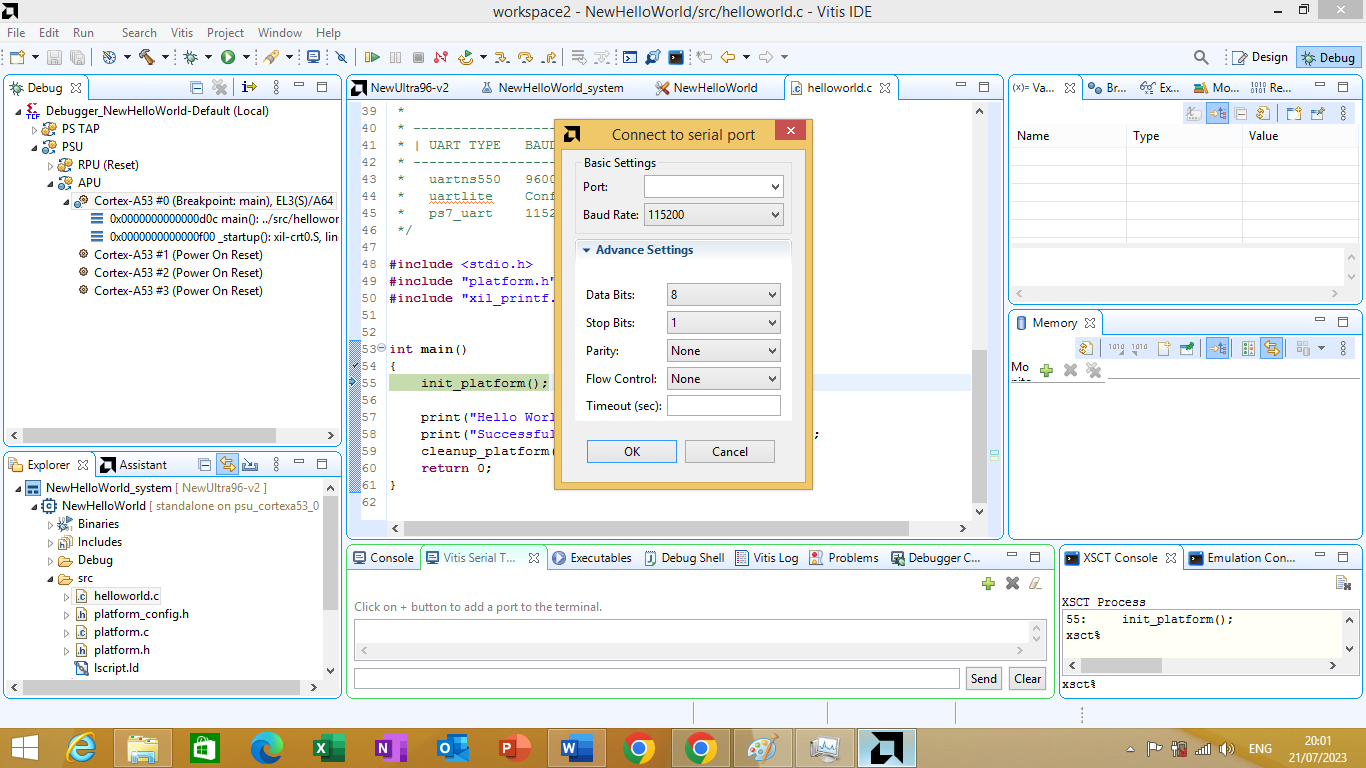Toggle Memory view link rendering panes button
This screenshot has height=768, width=1366.
[1271, 348]
